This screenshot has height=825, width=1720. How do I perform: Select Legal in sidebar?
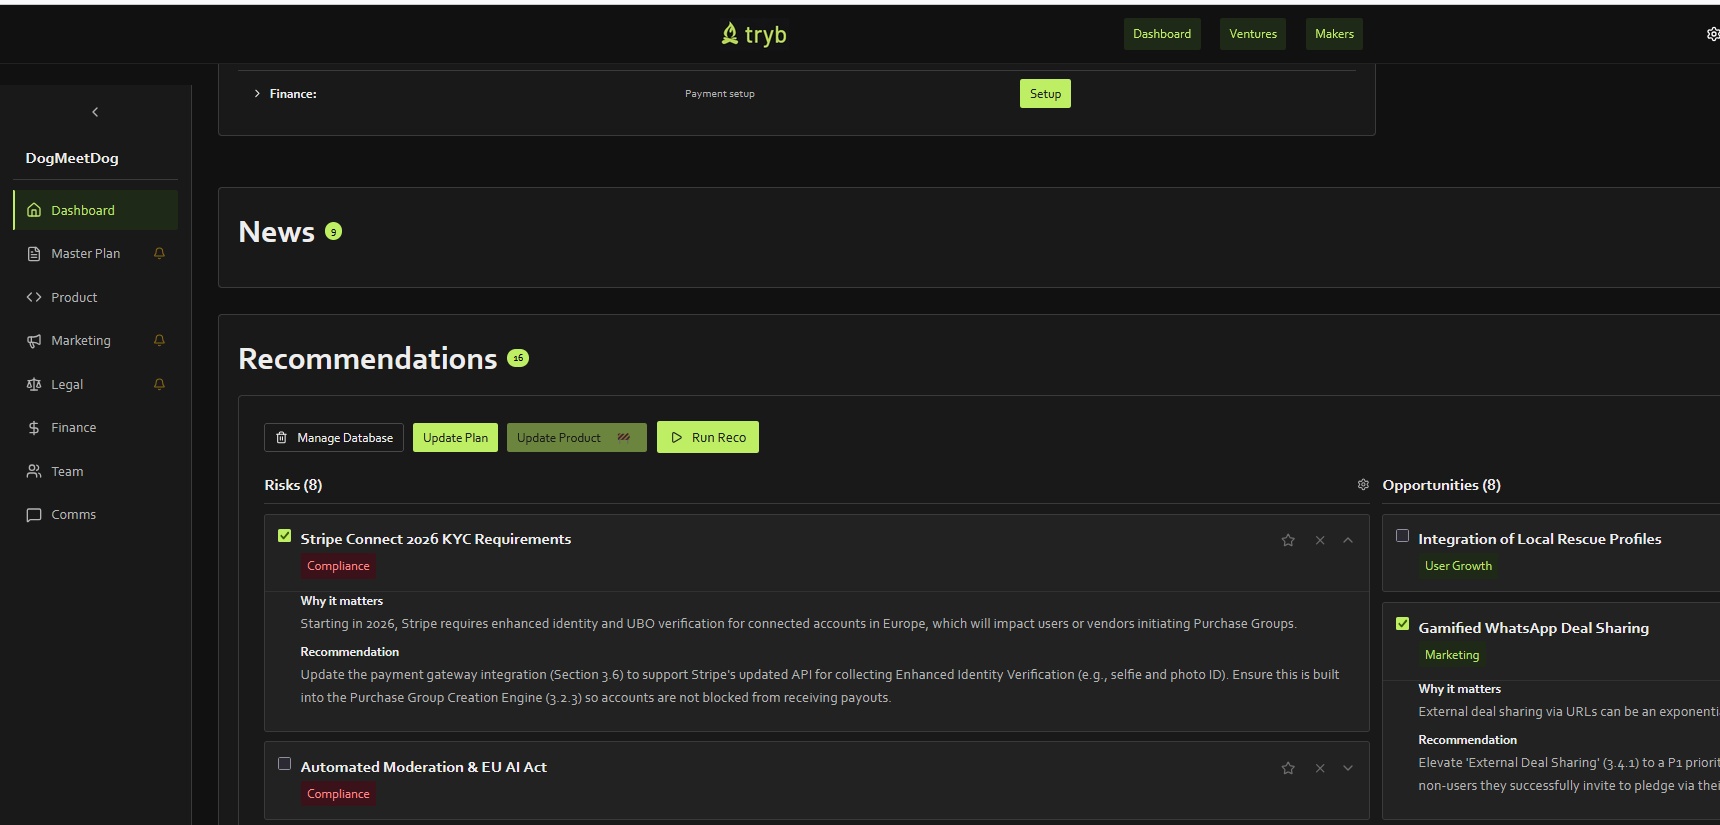[96, 384]
